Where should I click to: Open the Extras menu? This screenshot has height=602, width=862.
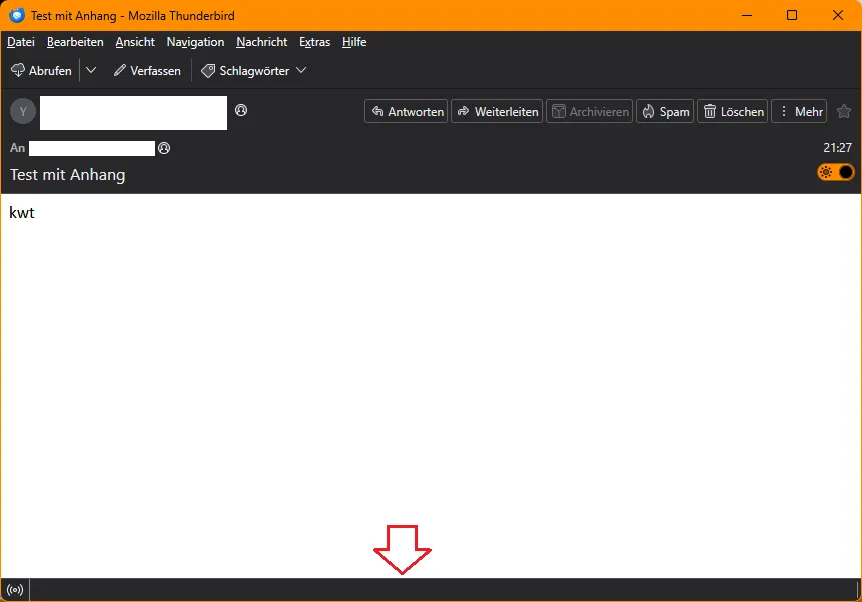coord(314,42)
